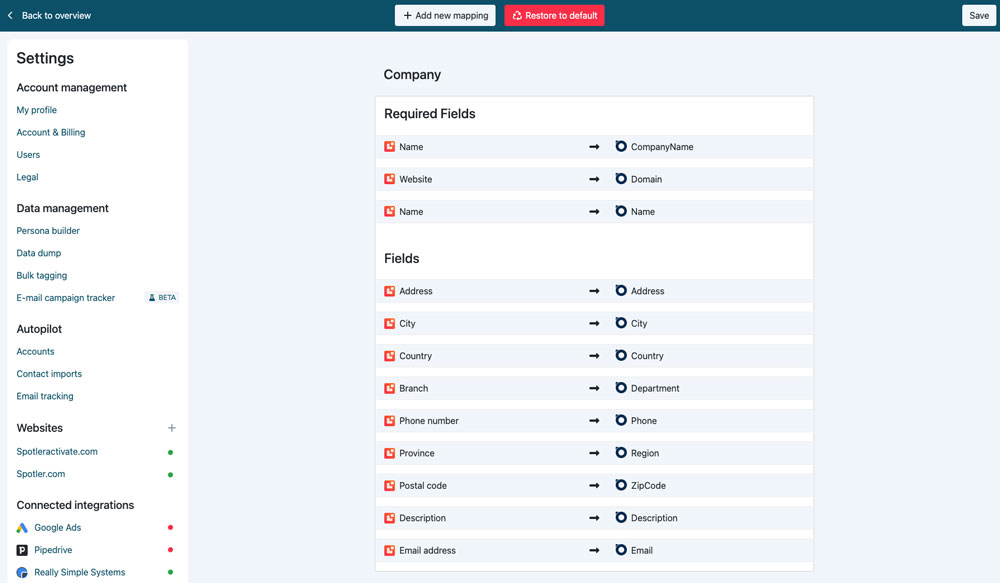Click Add new mapping button

(x=445, y=15)
